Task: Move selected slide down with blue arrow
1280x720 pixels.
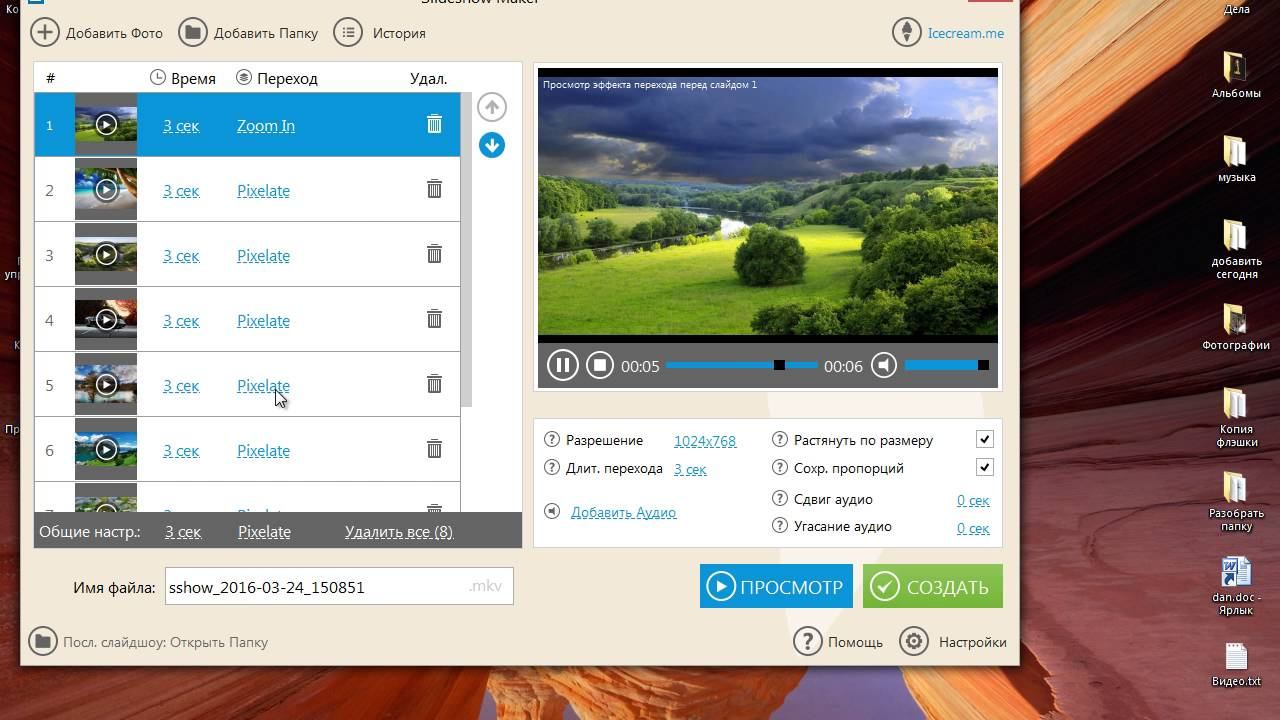Action: point(491,145)
